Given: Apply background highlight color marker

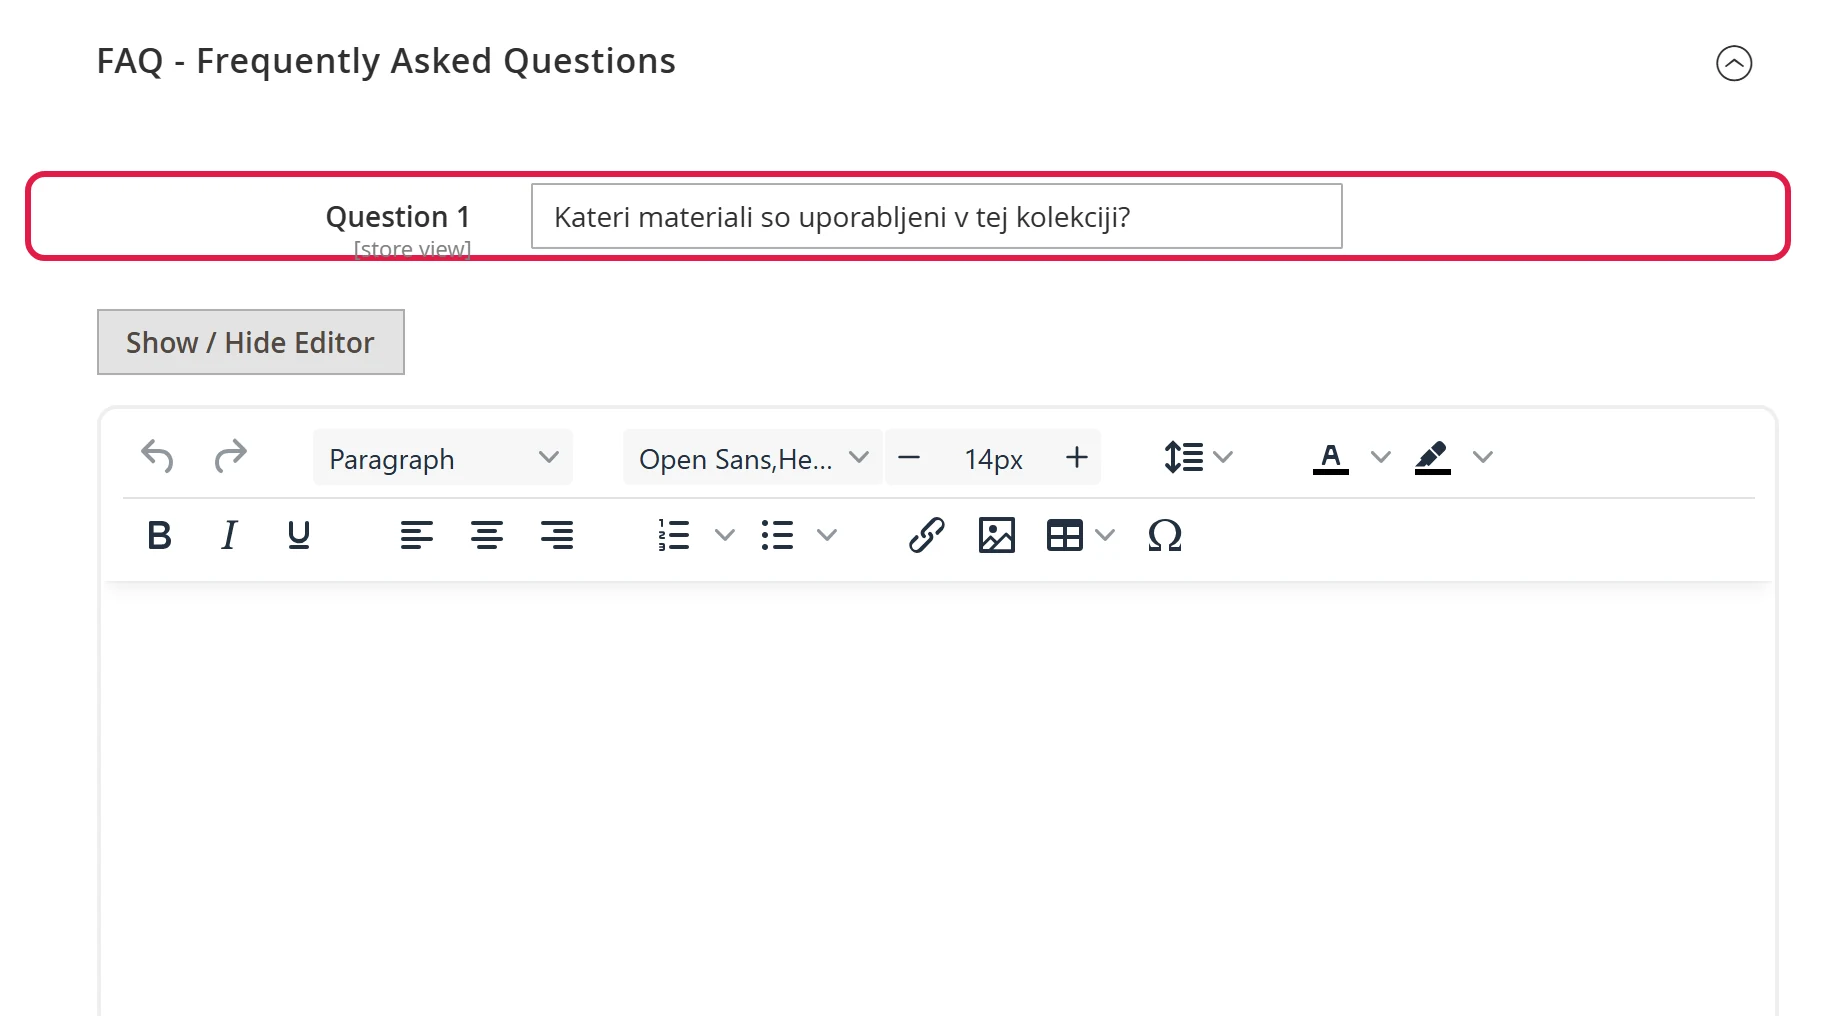Looking at the screenshot, I should pos(1433,457).
